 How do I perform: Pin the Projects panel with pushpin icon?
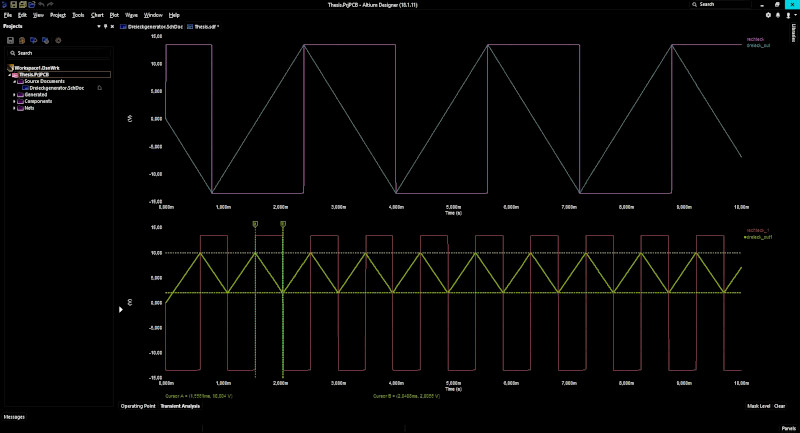point(105,27)
